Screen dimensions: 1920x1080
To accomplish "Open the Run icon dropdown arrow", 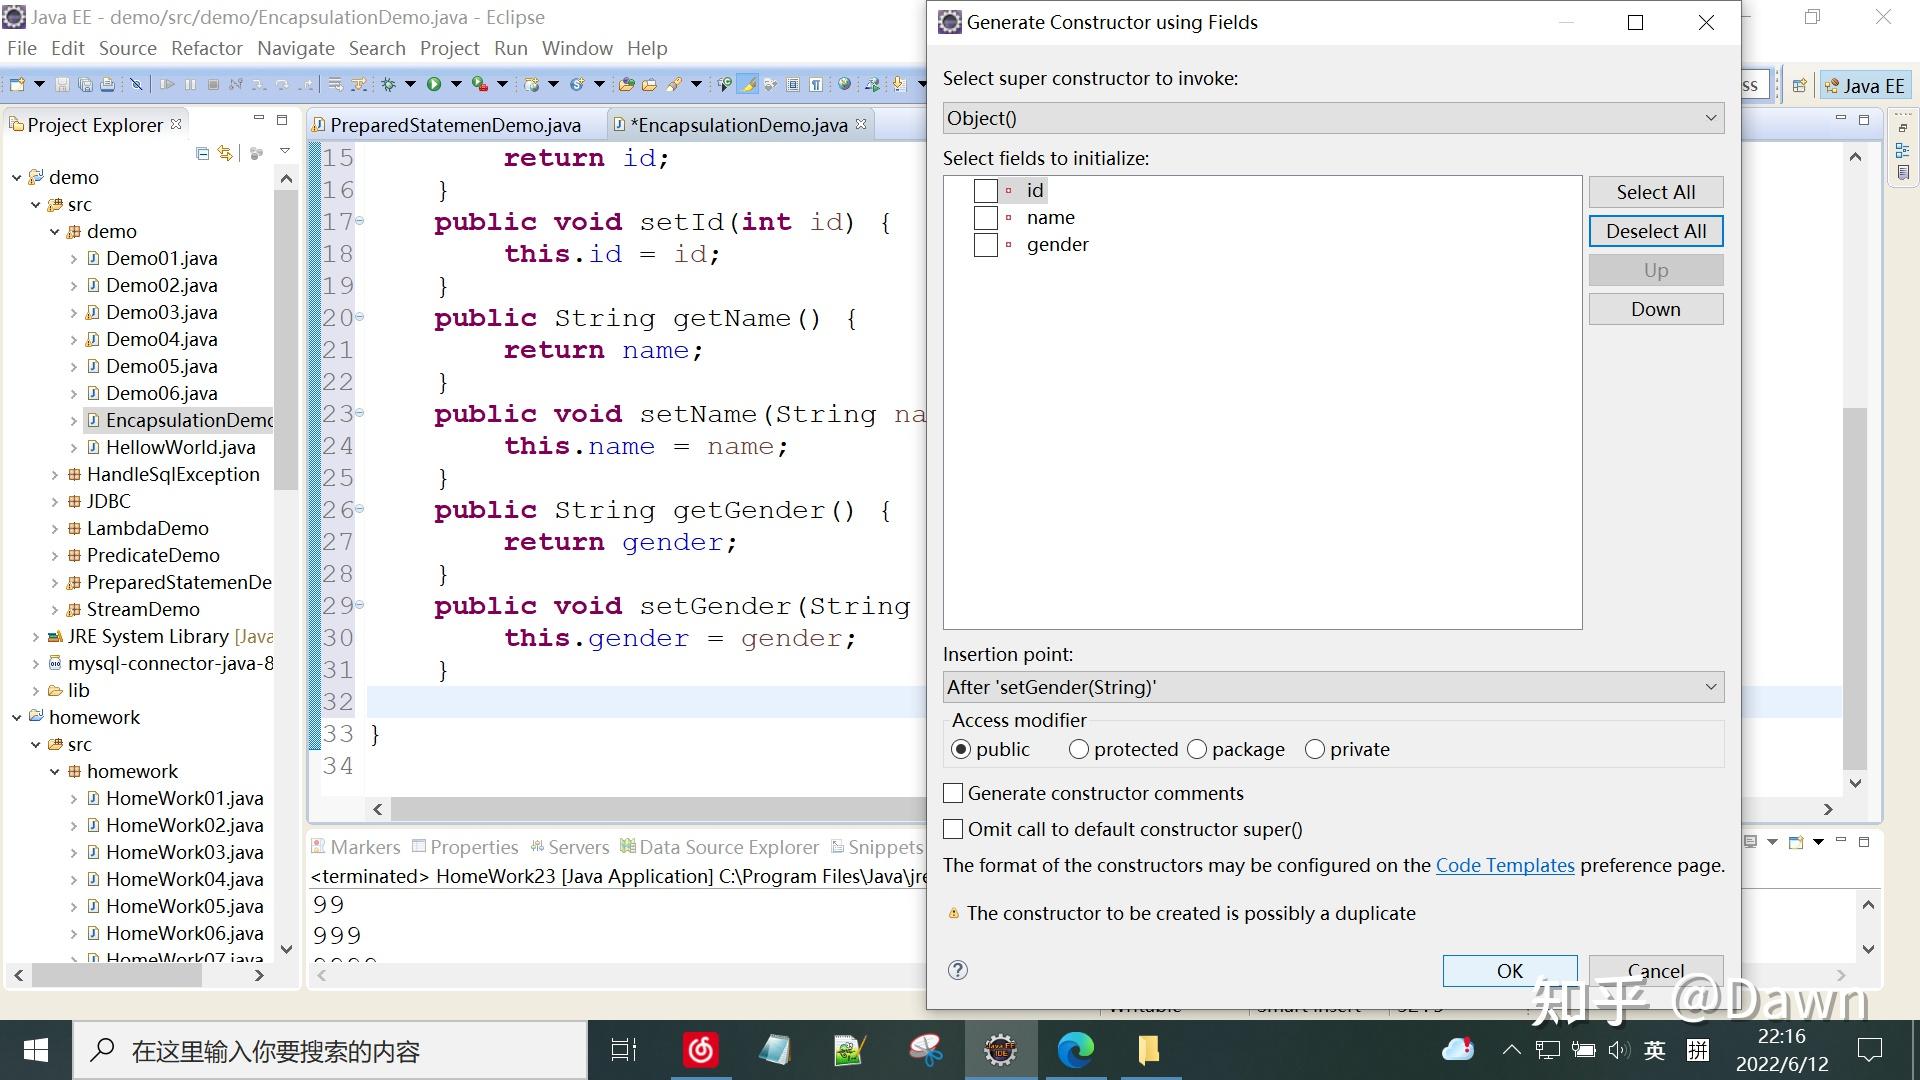I will pyautogui.click(x=456, y=85).
